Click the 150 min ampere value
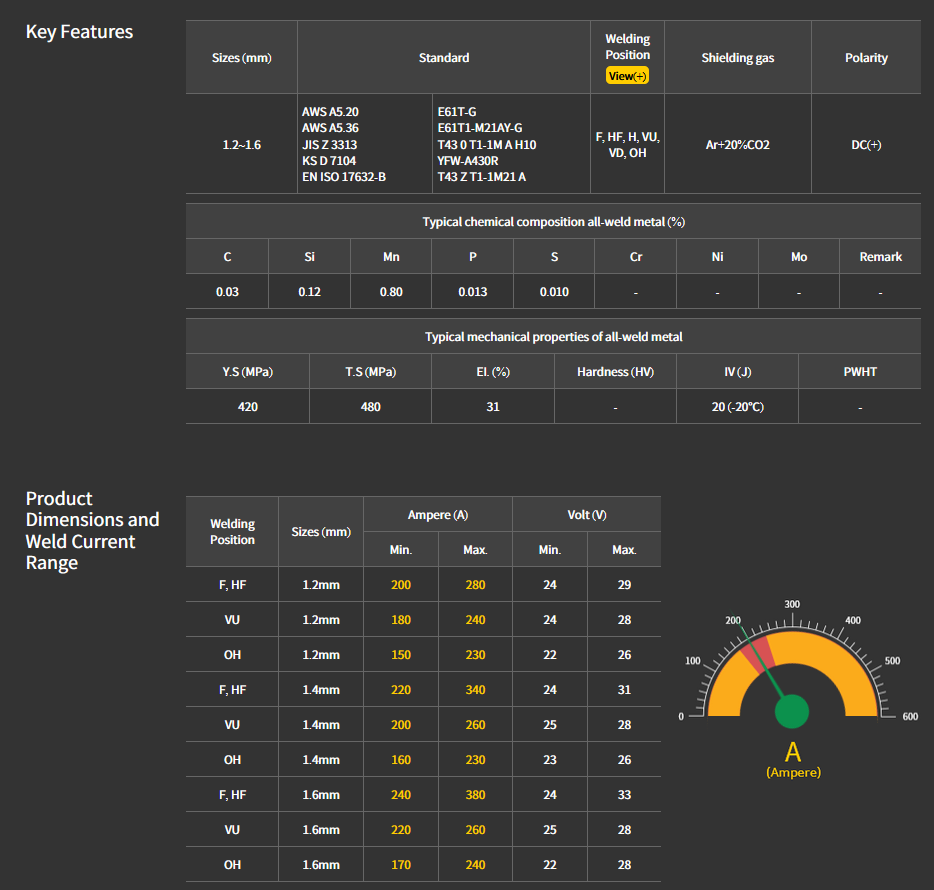The image size is (934, 890). tap(400, 655)
